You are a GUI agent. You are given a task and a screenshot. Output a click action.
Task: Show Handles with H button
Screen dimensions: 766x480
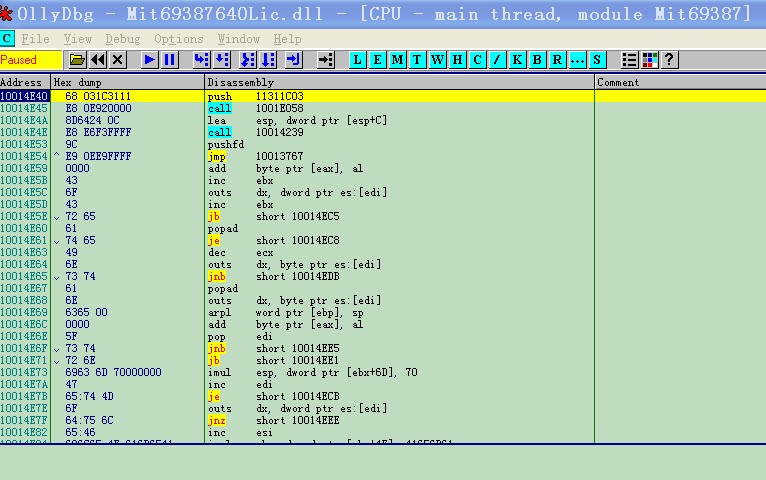click(x=457, y=60)
